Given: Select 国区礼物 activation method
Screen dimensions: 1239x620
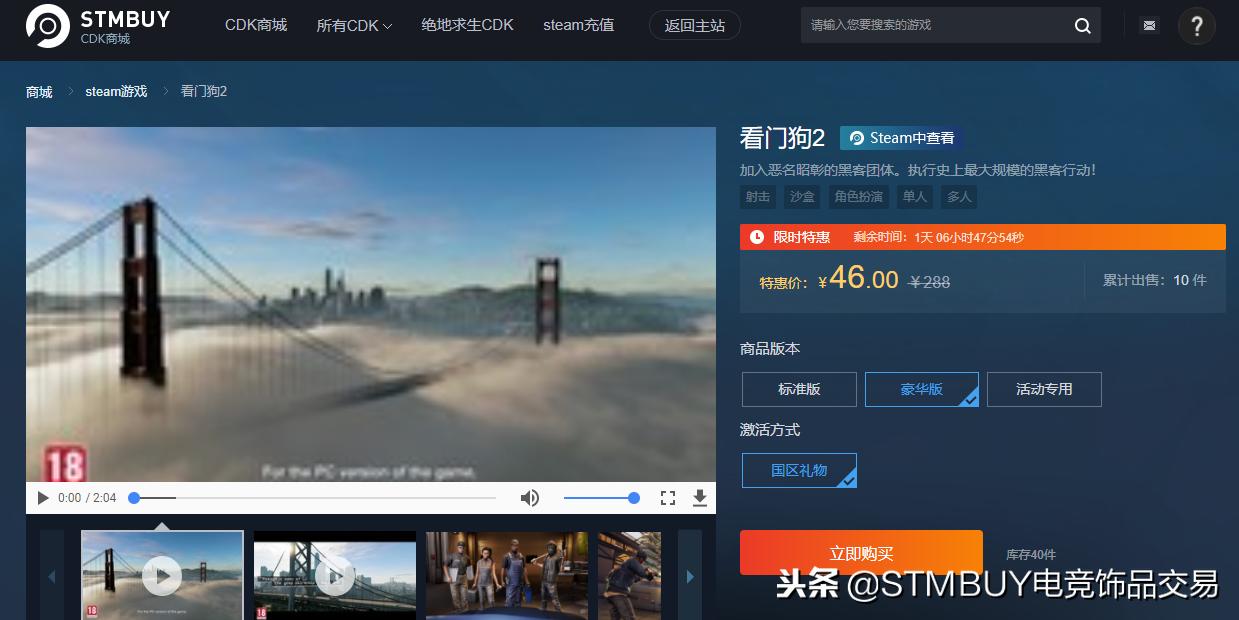Looking at the screenshot, I should 799,470.
